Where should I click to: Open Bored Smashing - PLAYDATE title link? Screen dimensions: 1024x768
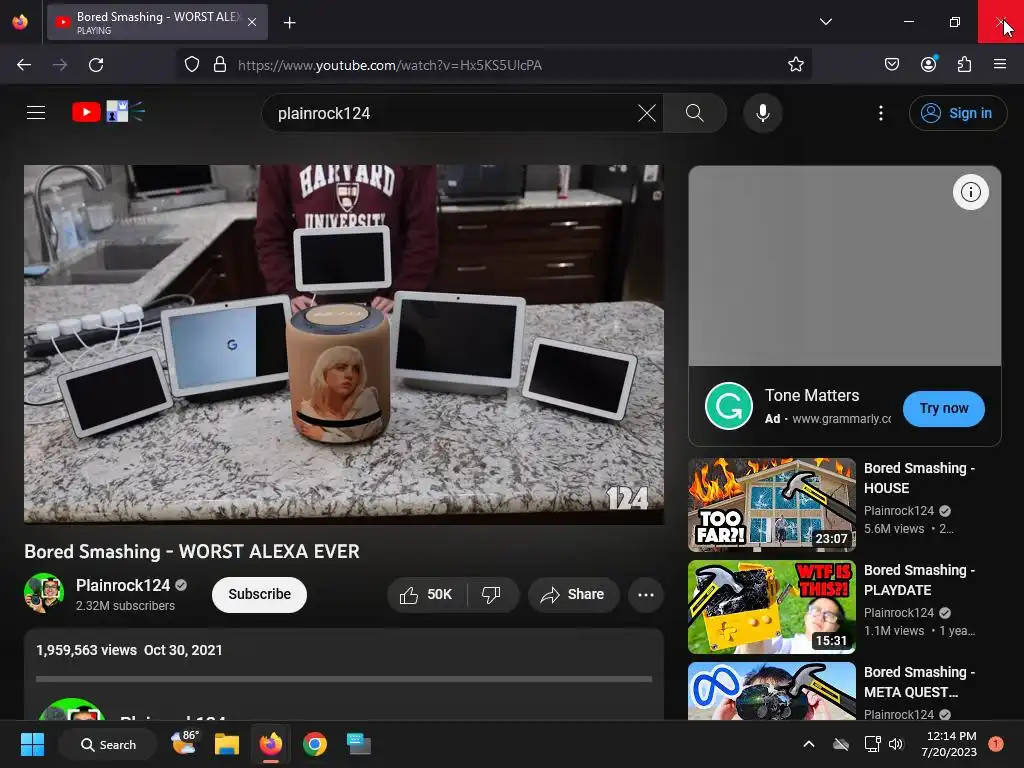pyautogui.click(x=919, y=580)
